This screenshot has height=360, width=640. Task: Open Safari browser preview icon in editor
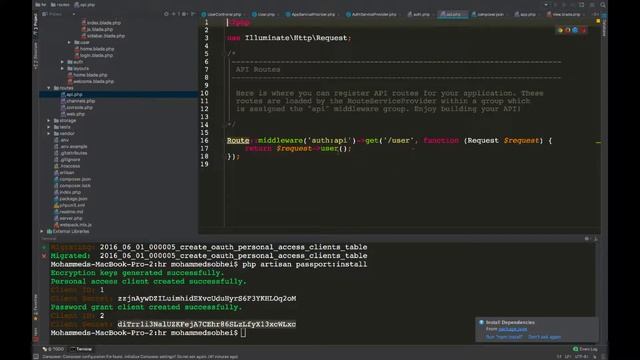point(575,30)
